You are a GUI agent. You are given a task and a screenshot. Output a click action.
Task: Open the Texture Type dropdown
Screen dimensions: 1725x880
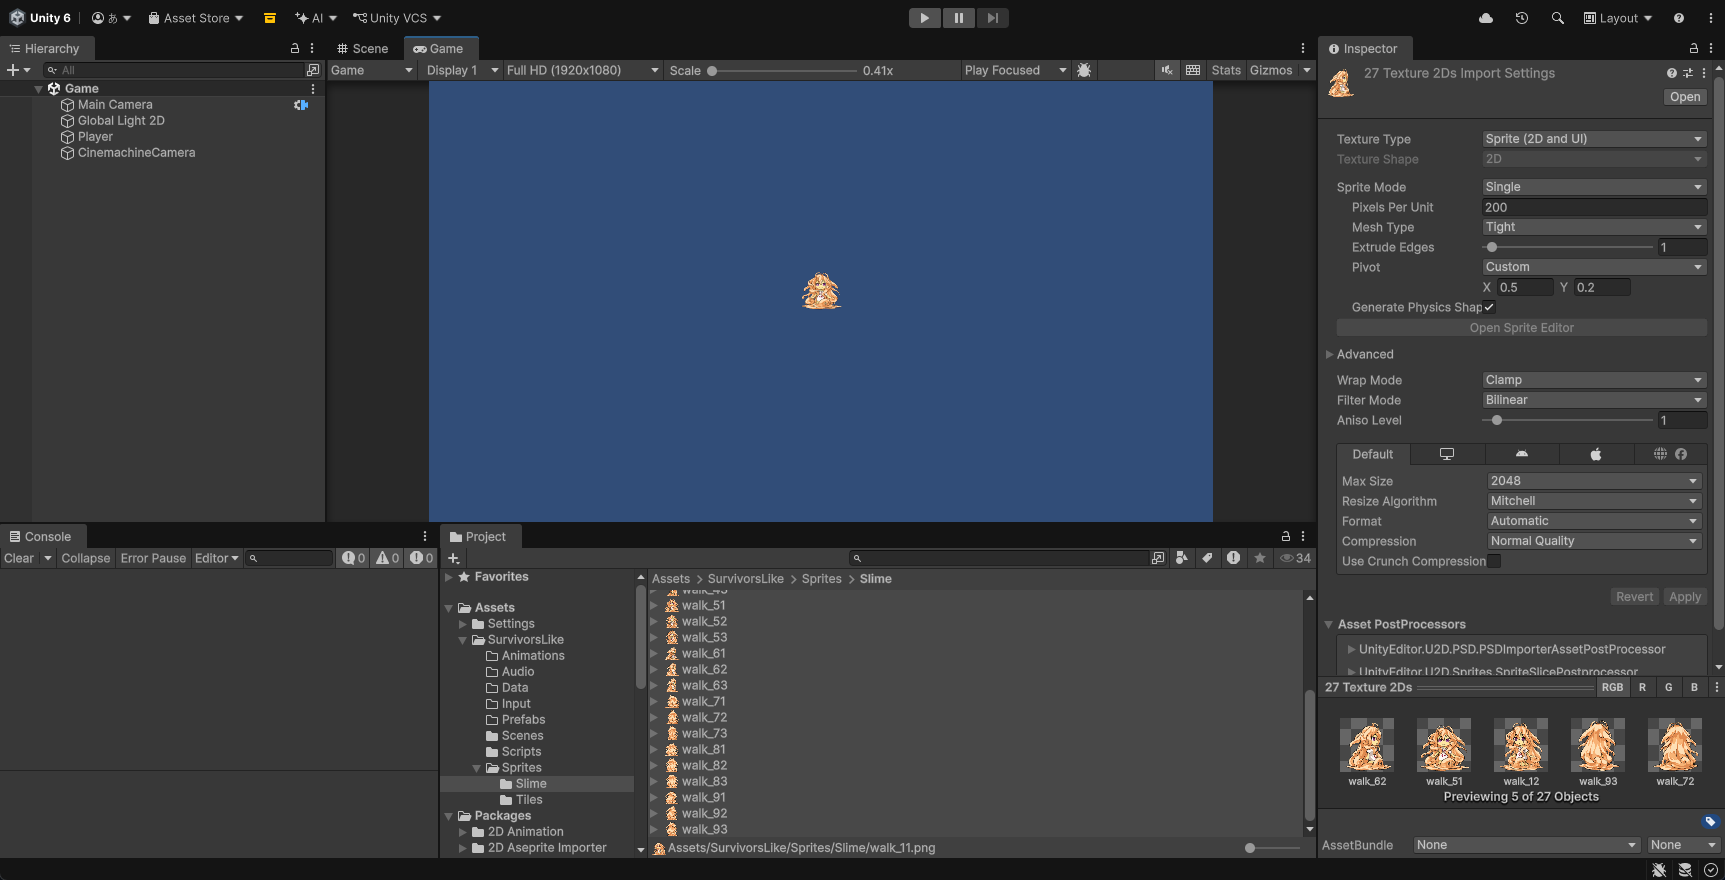point(1594,139)
